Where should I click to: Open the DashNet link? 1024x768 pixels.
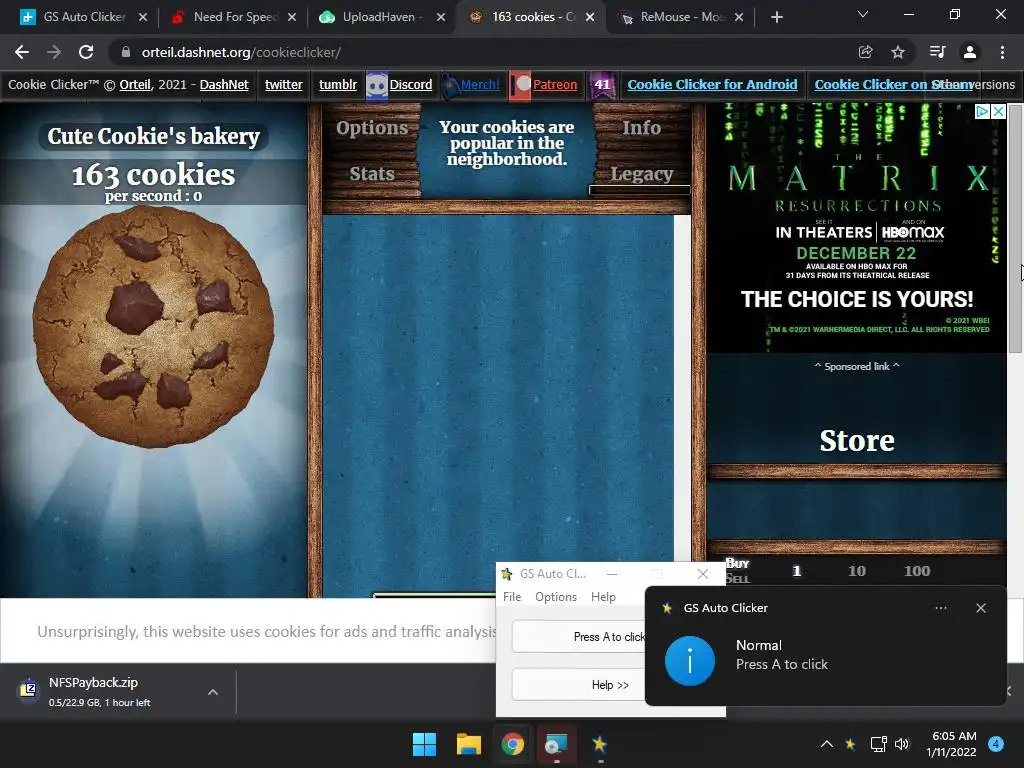coord(224,84)
